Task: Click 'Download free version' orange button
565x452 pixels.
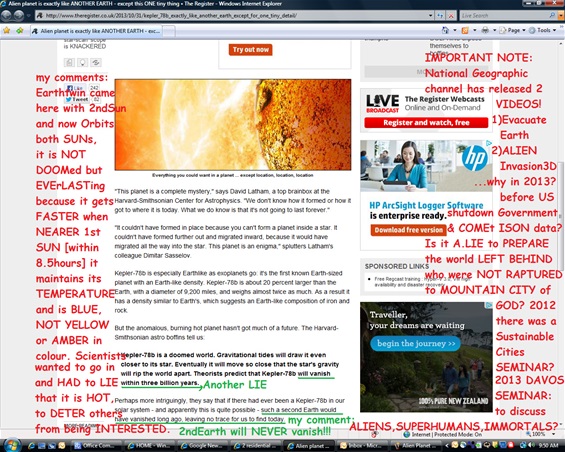Action: click(408, 230)
